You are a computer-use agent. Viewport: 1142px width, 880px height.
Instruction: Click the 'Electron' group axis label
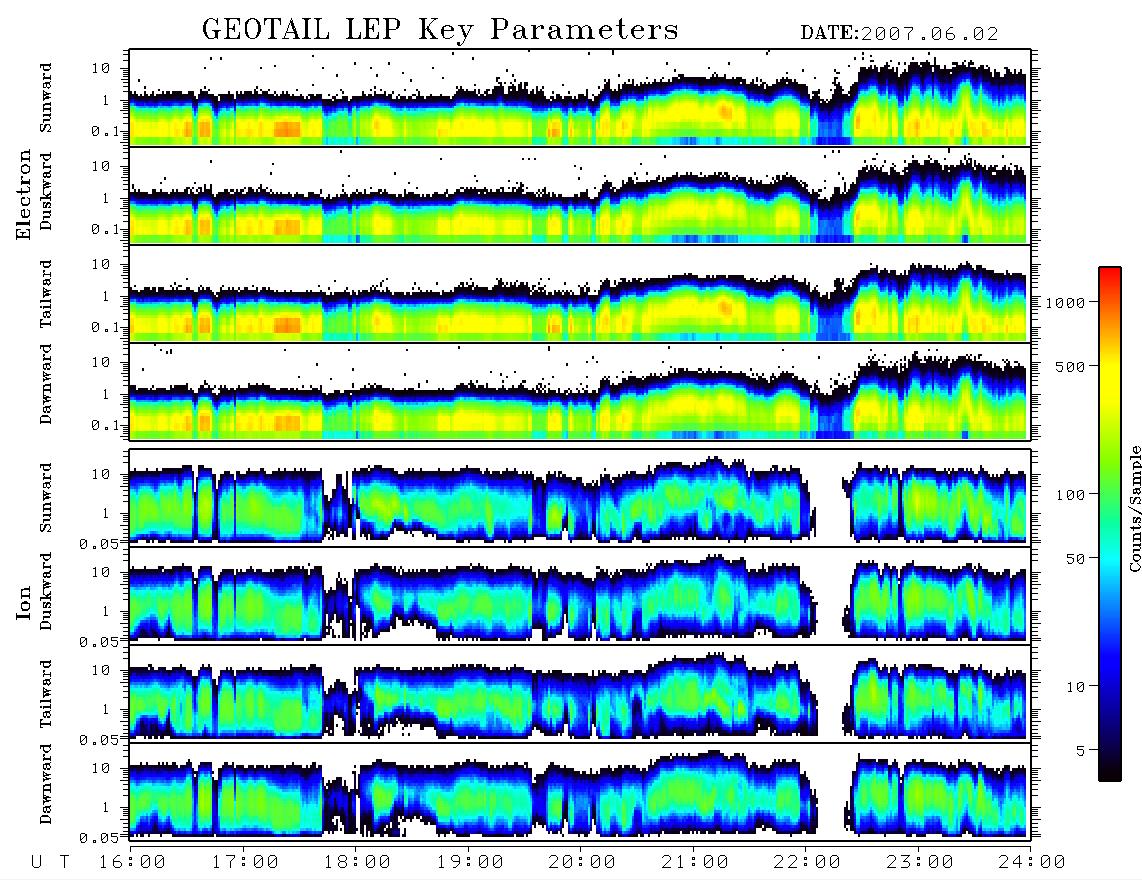[x=24, y=194]
